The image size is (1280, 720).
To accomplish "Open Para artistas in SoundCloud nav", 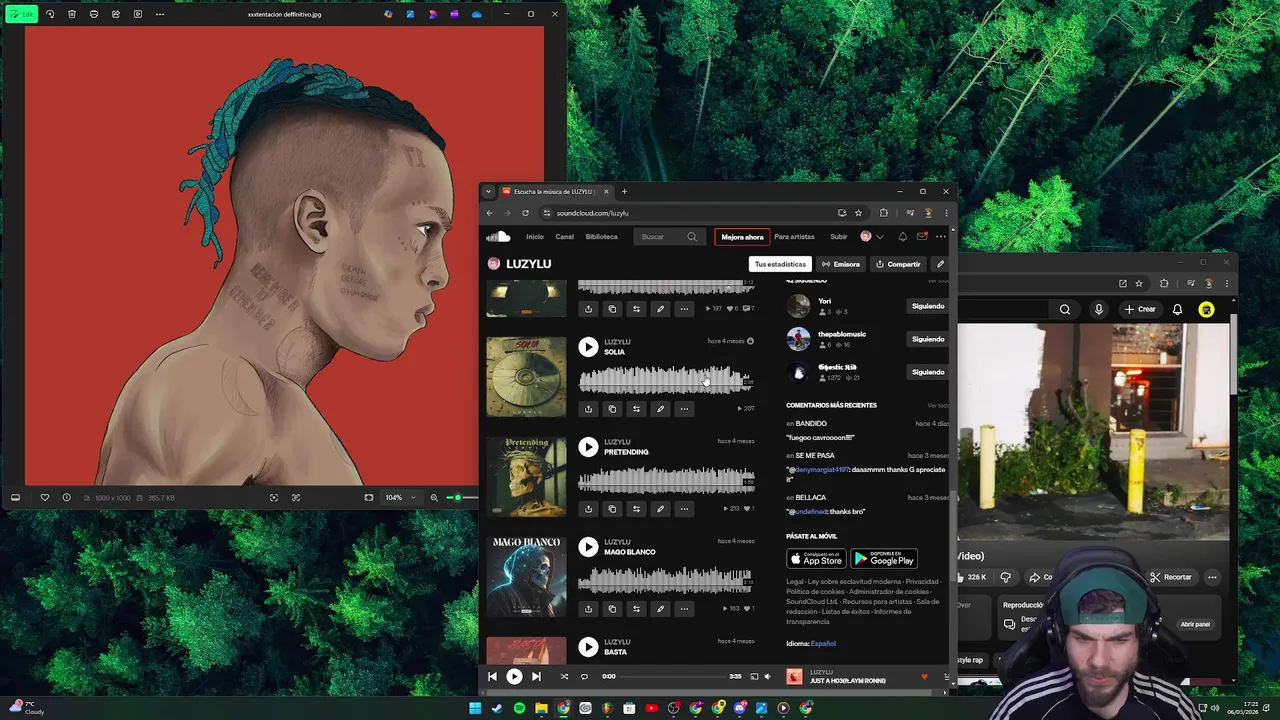I will coord(794,237).
